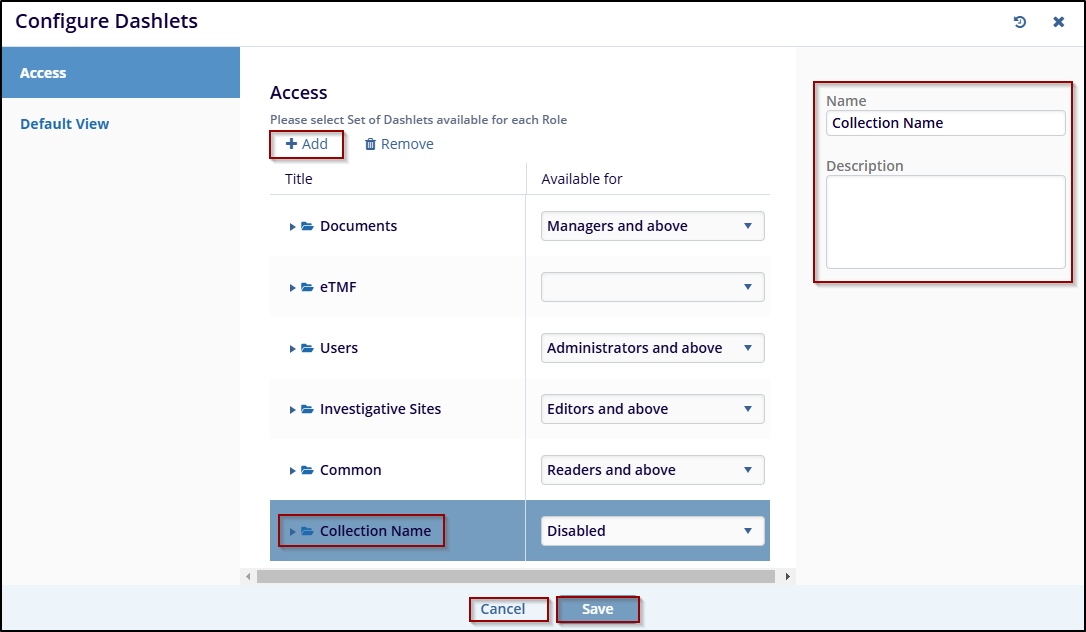Click the reset history icon in header
The width and height of the screenshot is (1086, 632).
coord(1020,22)
